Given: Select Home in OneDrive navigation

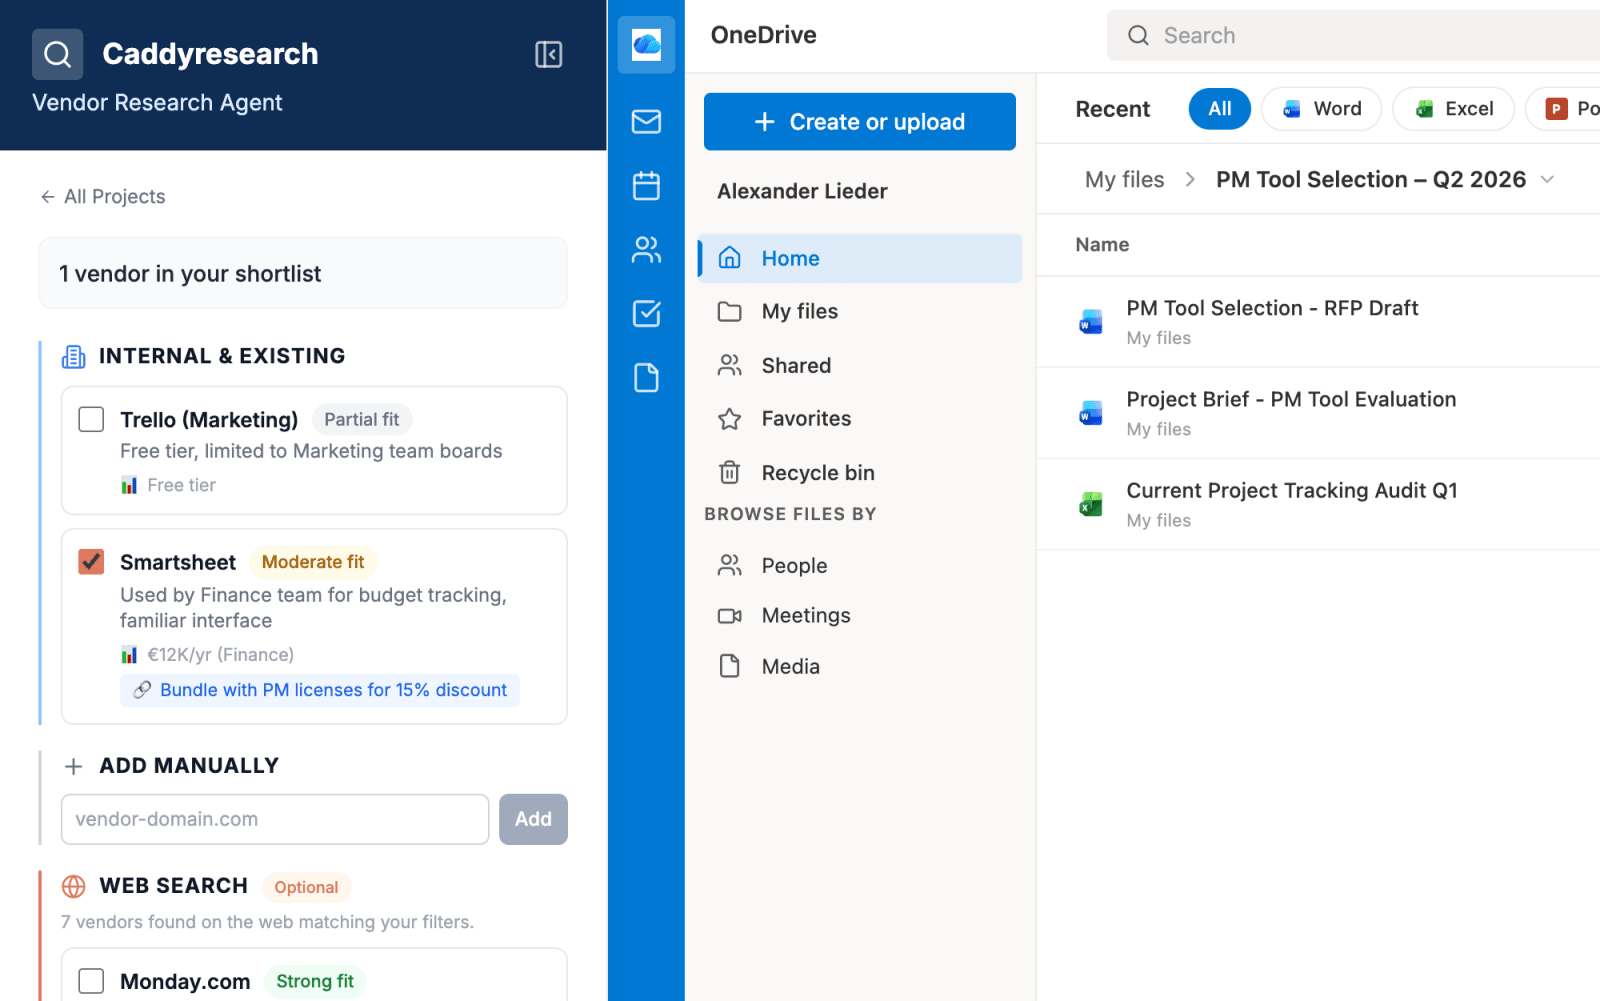Looking at the screenshot, I should click(860, 258).
